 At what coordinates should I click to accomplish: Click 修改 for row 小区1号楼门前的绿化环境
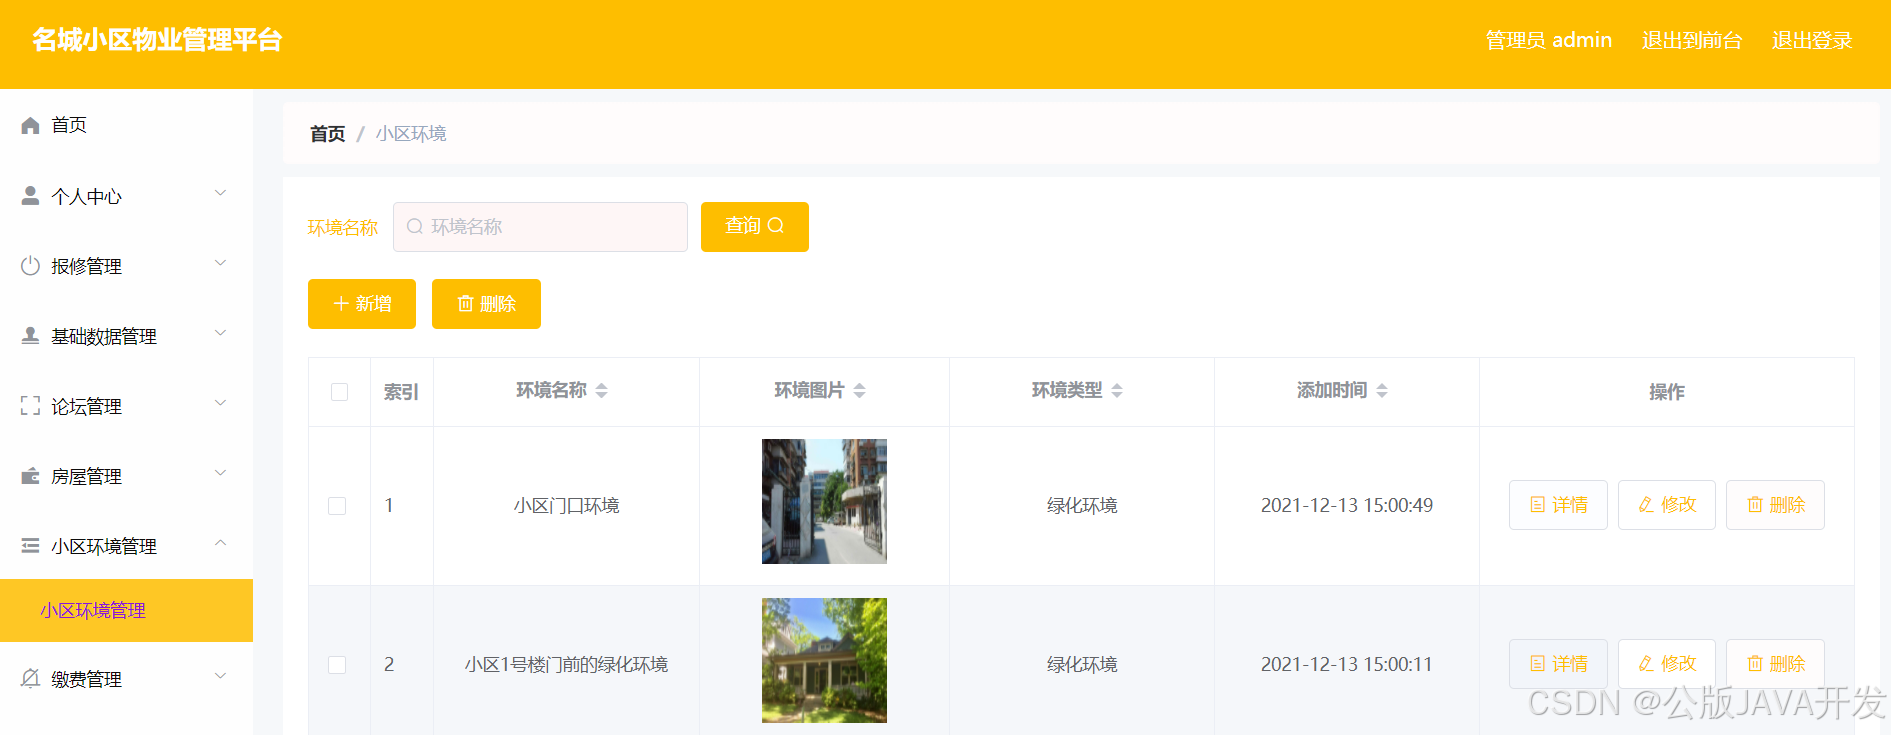(x=1667, y=664)
